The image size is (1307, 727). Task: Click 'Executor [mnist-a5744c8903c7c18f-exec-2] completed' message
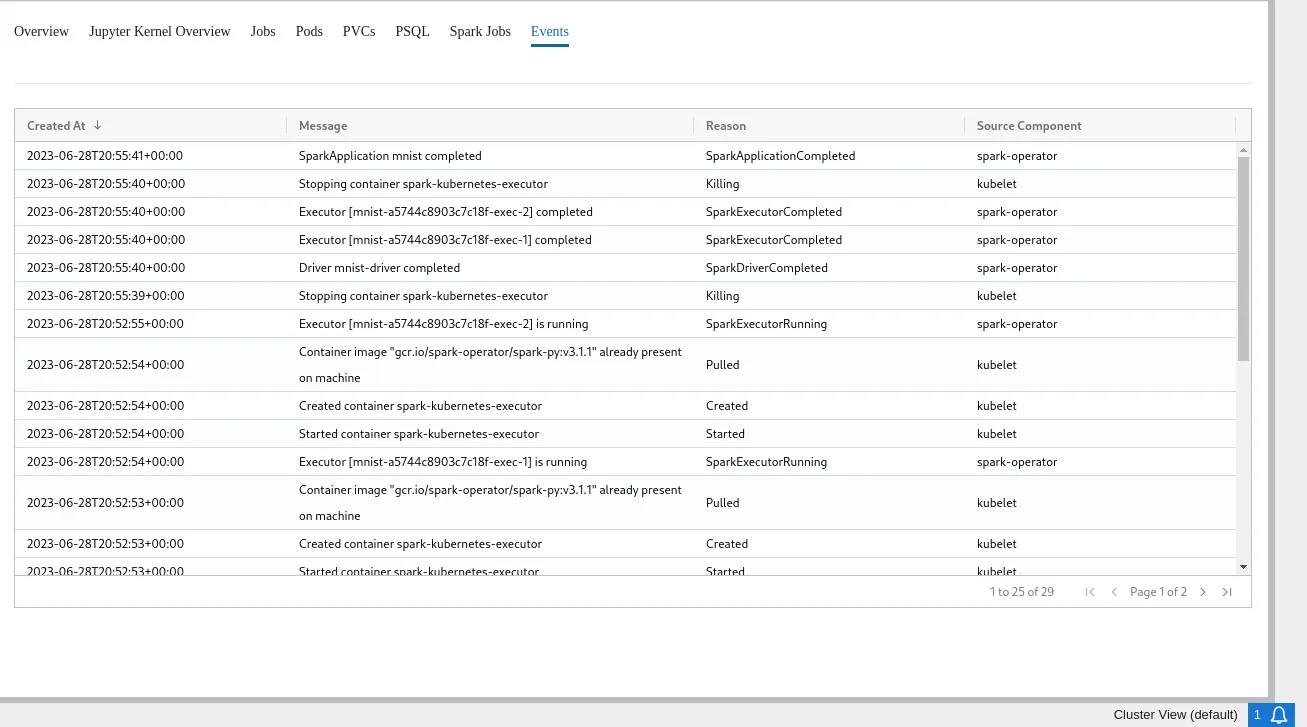pos(446,212)
